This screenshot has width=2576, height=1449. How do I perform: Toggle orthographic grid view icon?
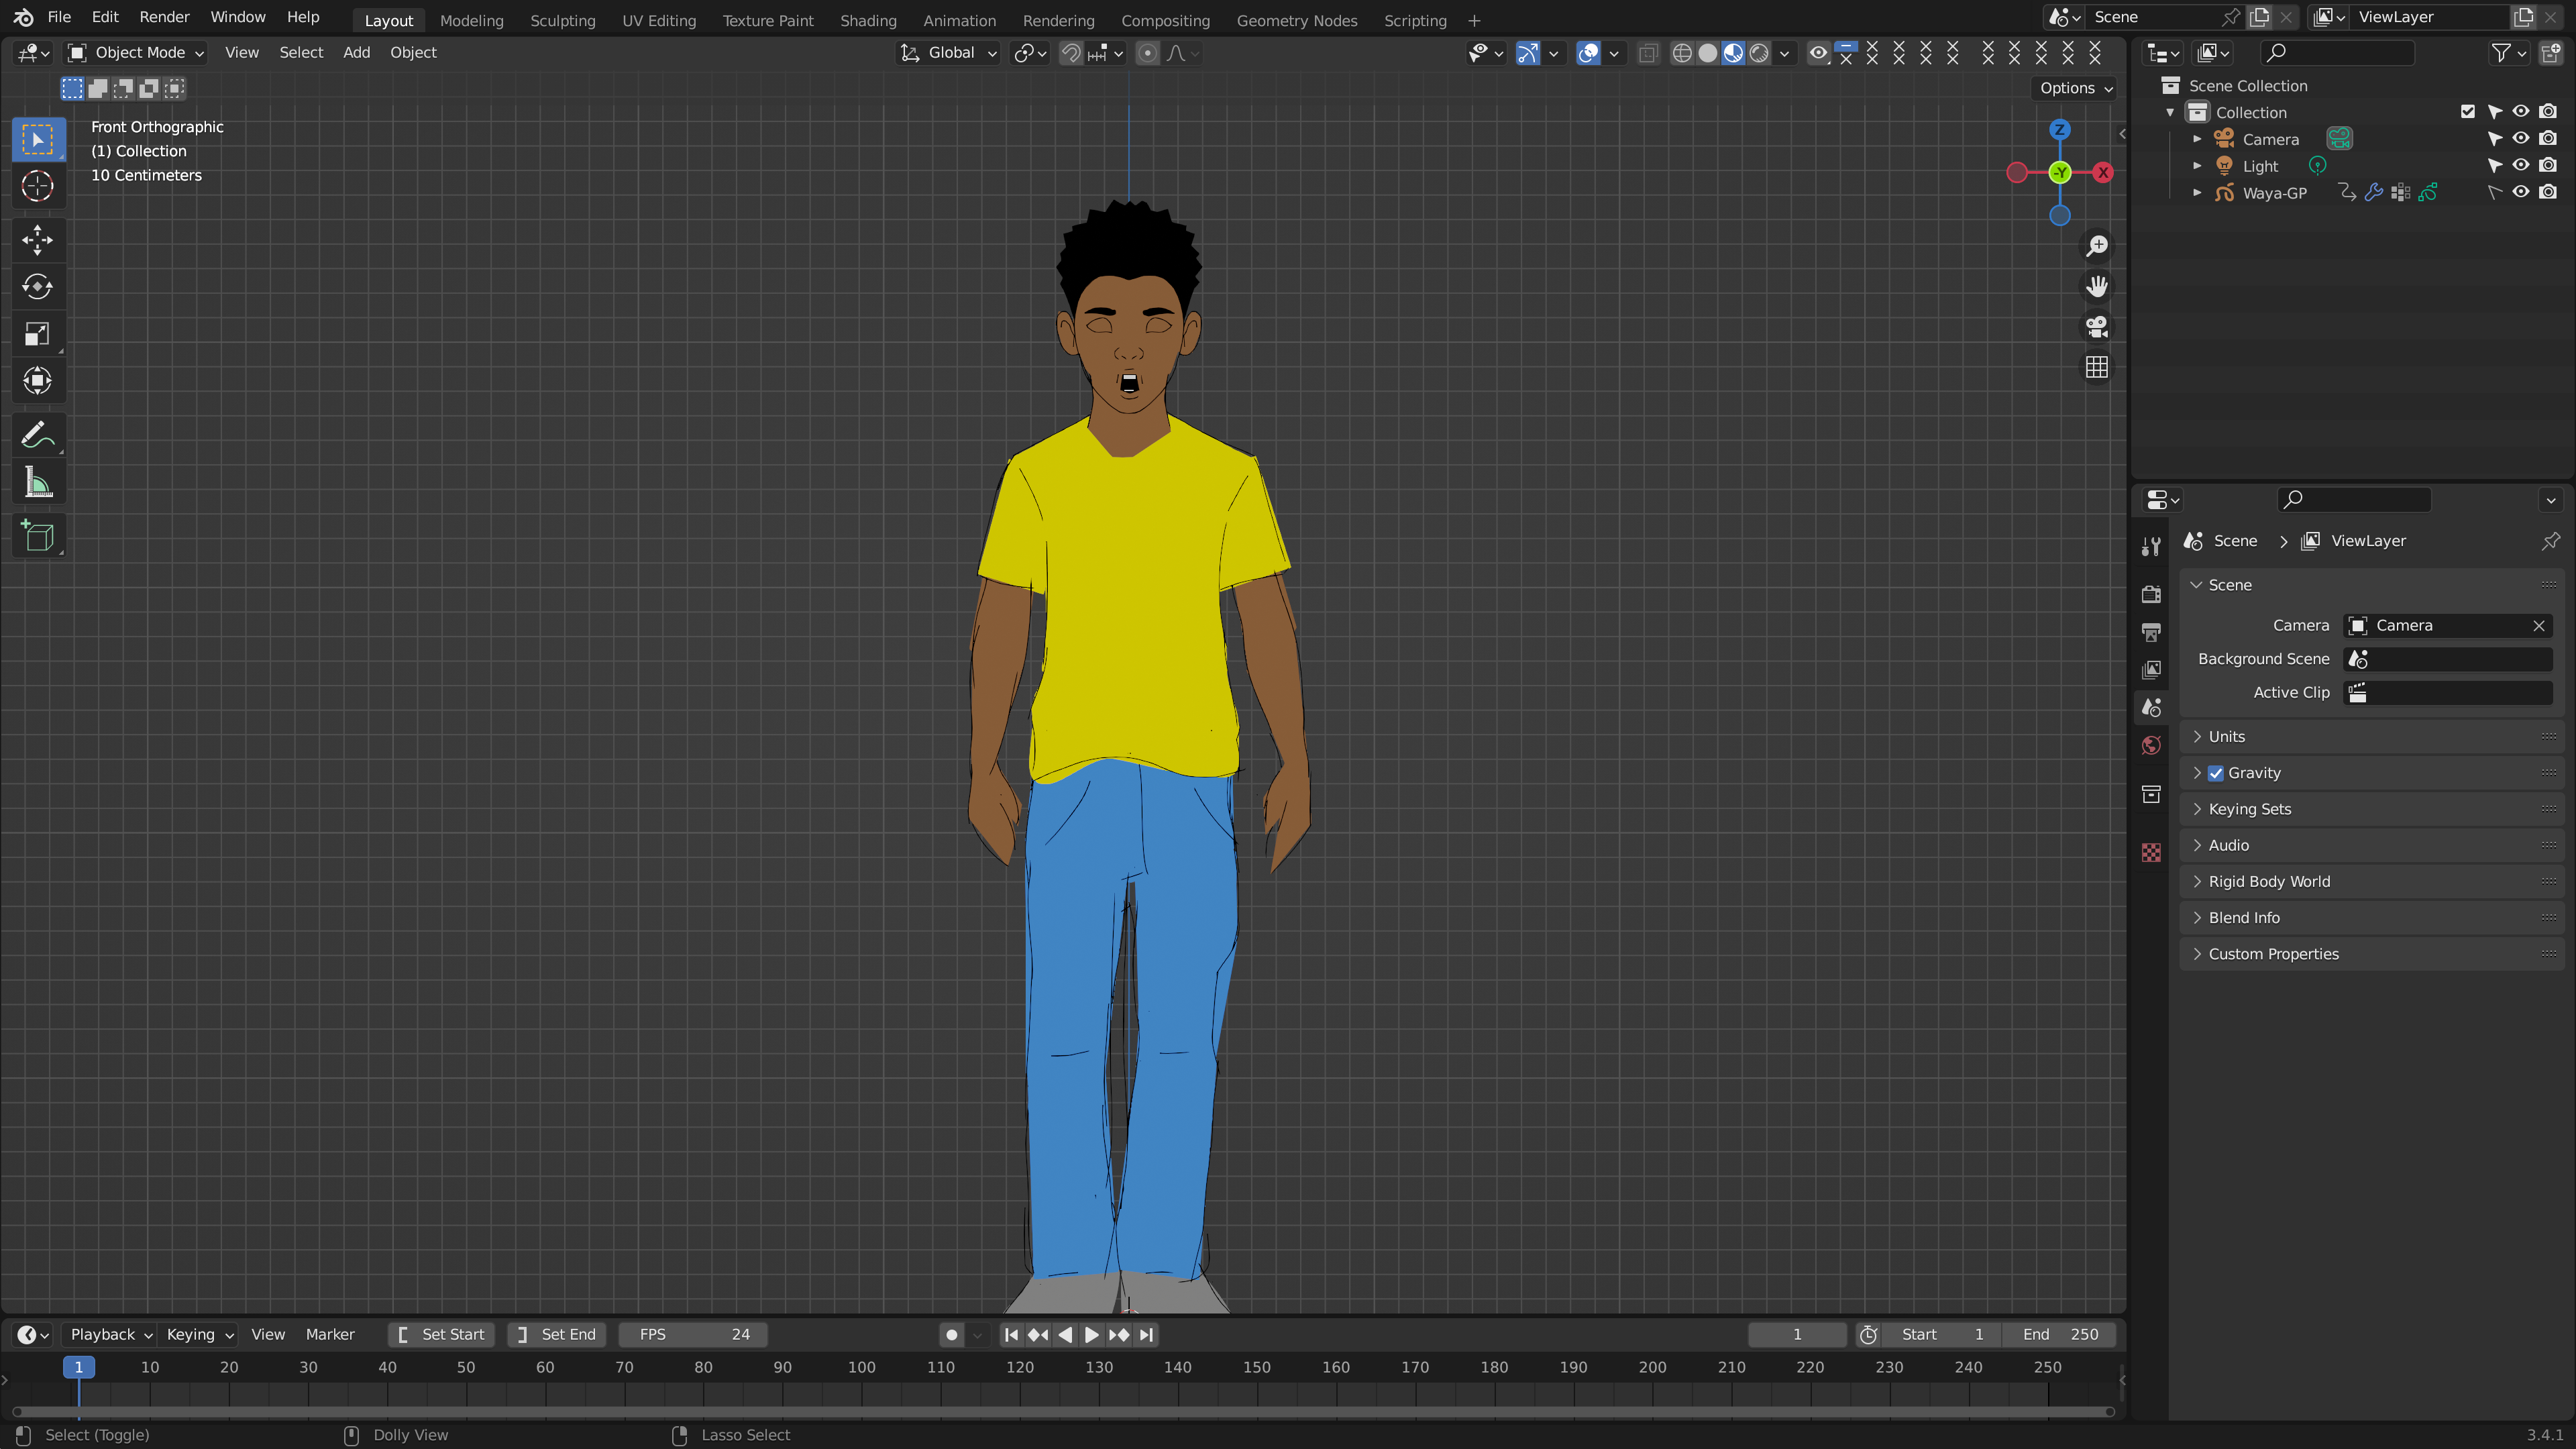pos(2096,367)
